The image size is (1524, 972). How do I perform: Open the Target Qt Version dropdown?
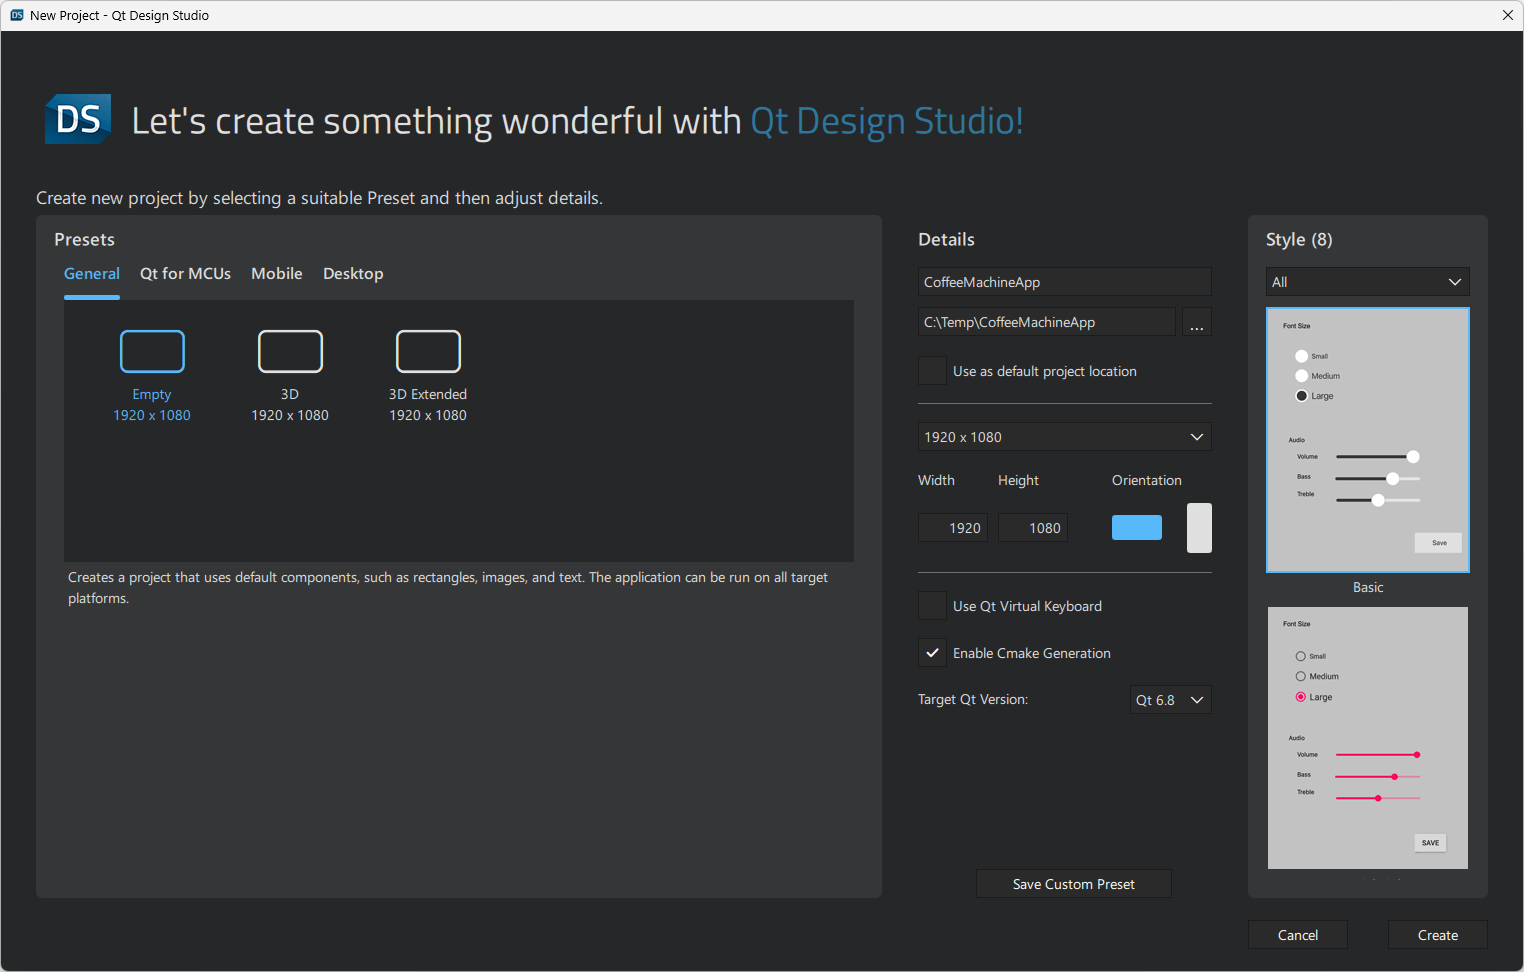click(1169, 699)
